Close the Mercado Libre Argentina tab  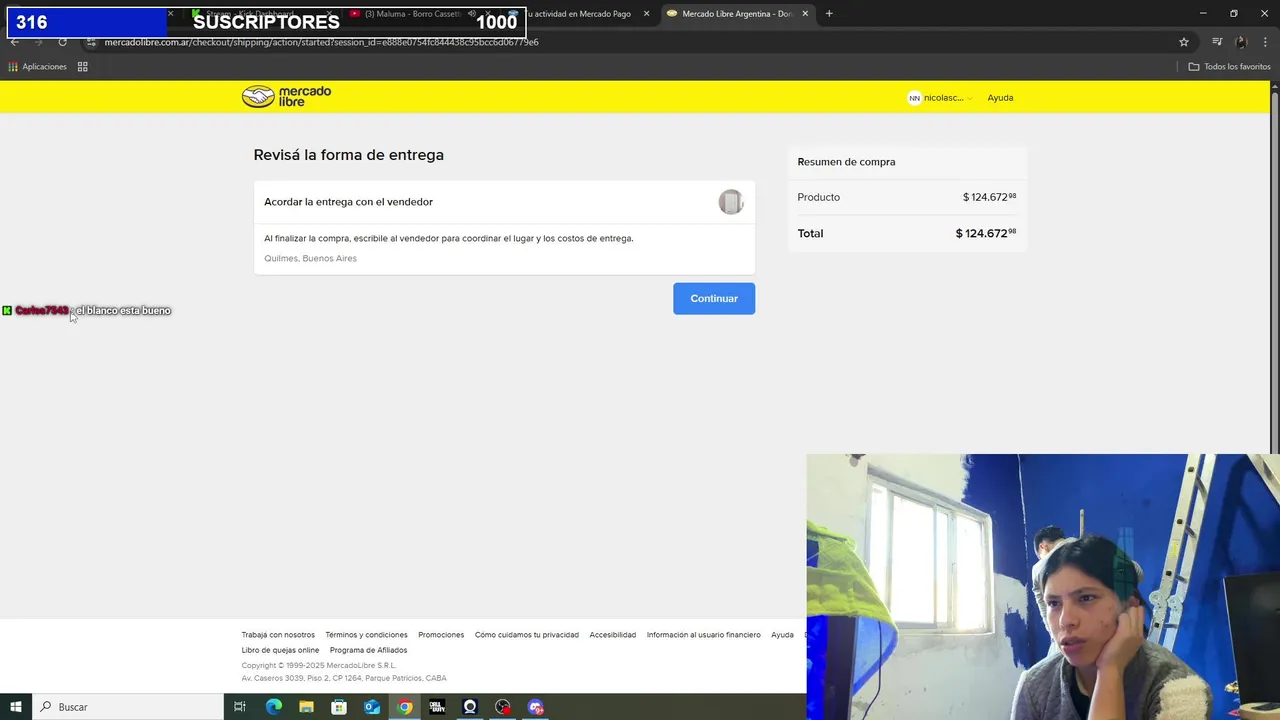(x=805, y=14)
